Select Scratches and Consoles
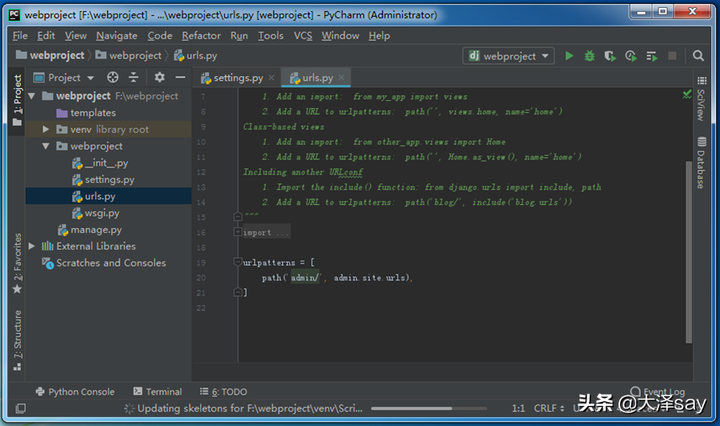The height and width of the screenshot is (426, 720). [104, 263]
